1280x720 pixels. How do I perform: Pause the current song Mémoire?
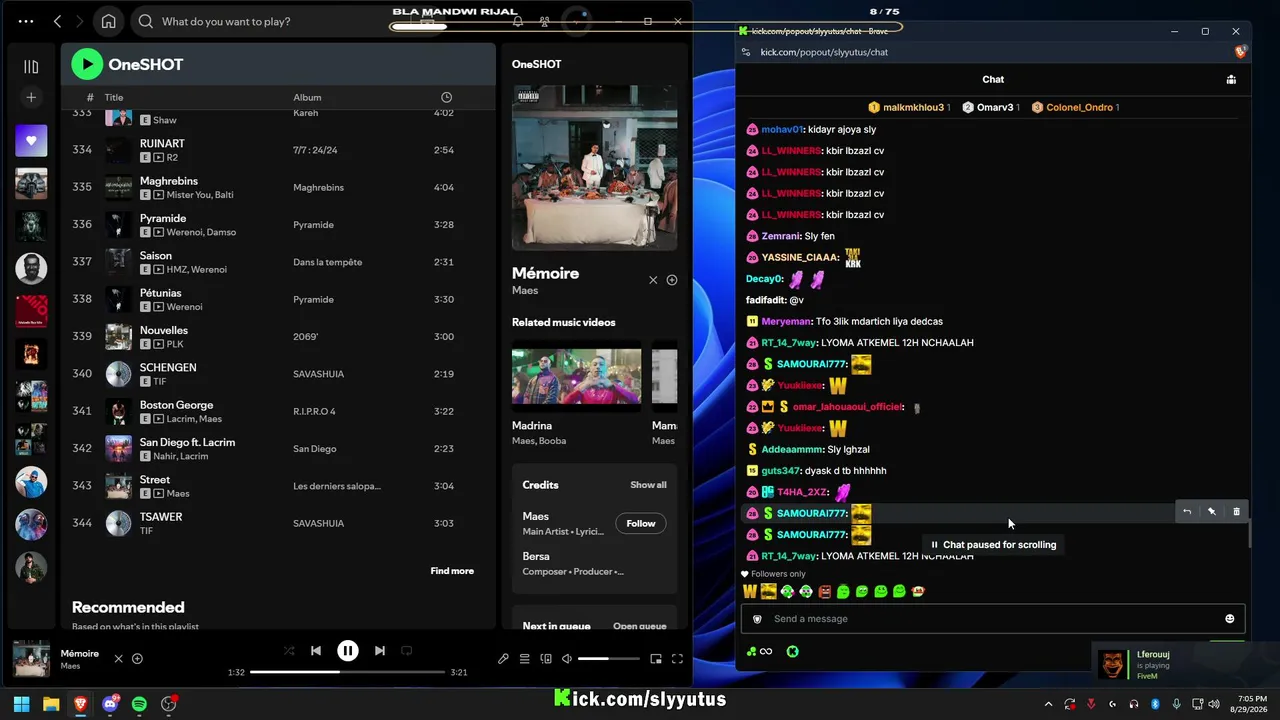pyautogui.click(x=347, y=651)
